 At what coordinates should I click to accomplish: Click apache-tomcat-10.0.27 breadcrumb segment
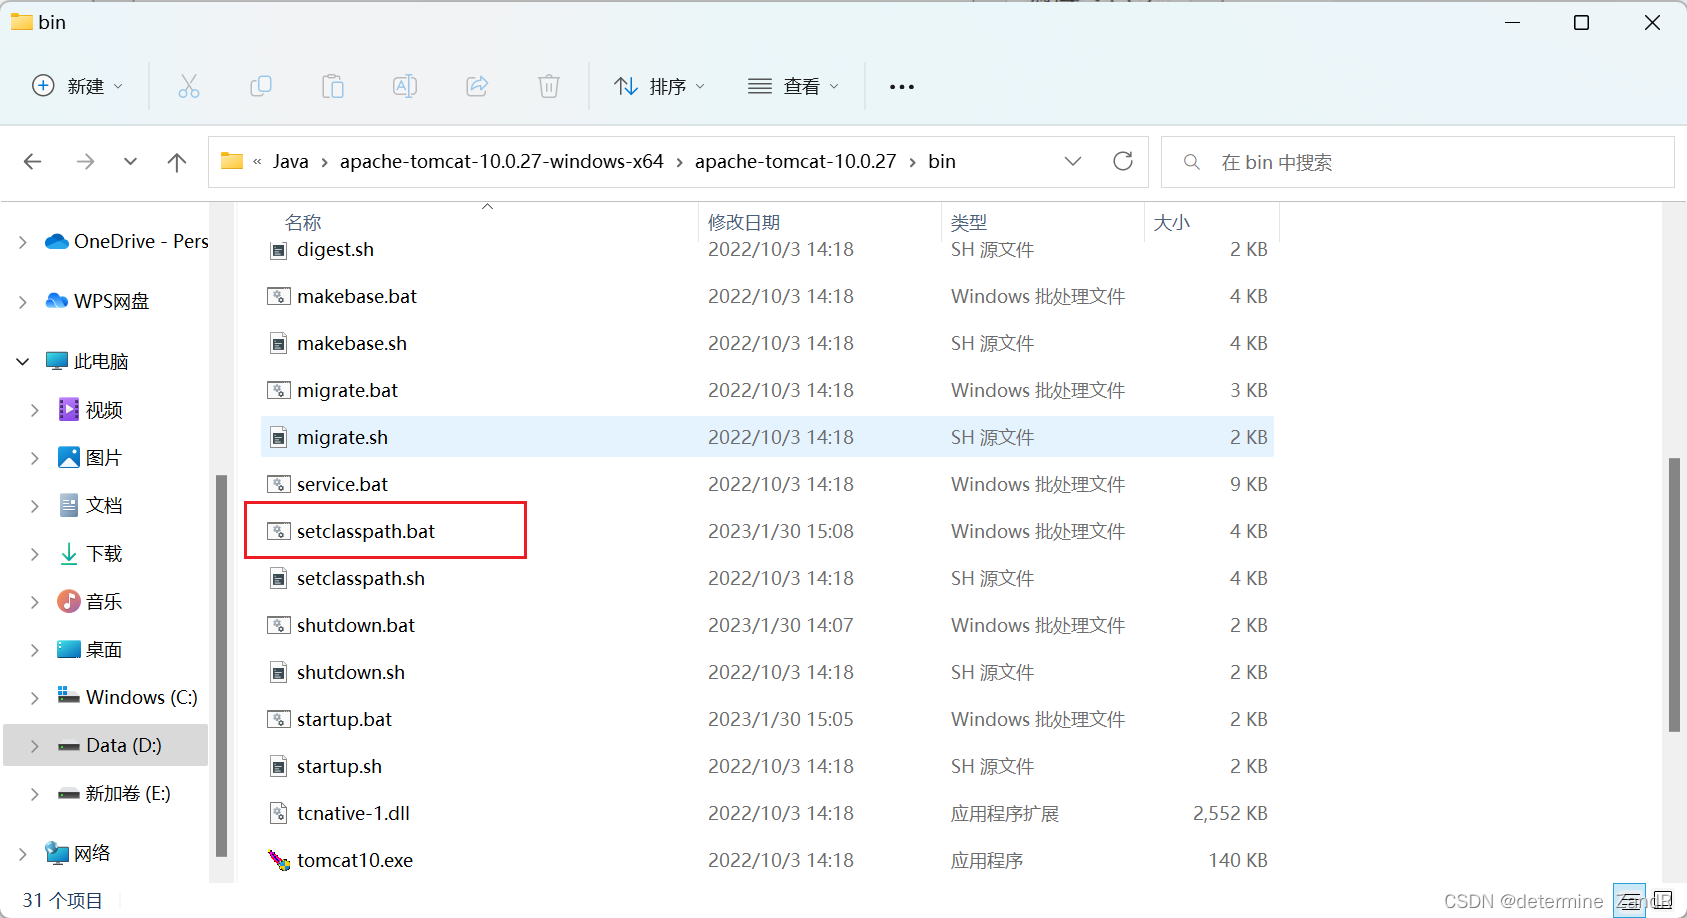[796, 162]
